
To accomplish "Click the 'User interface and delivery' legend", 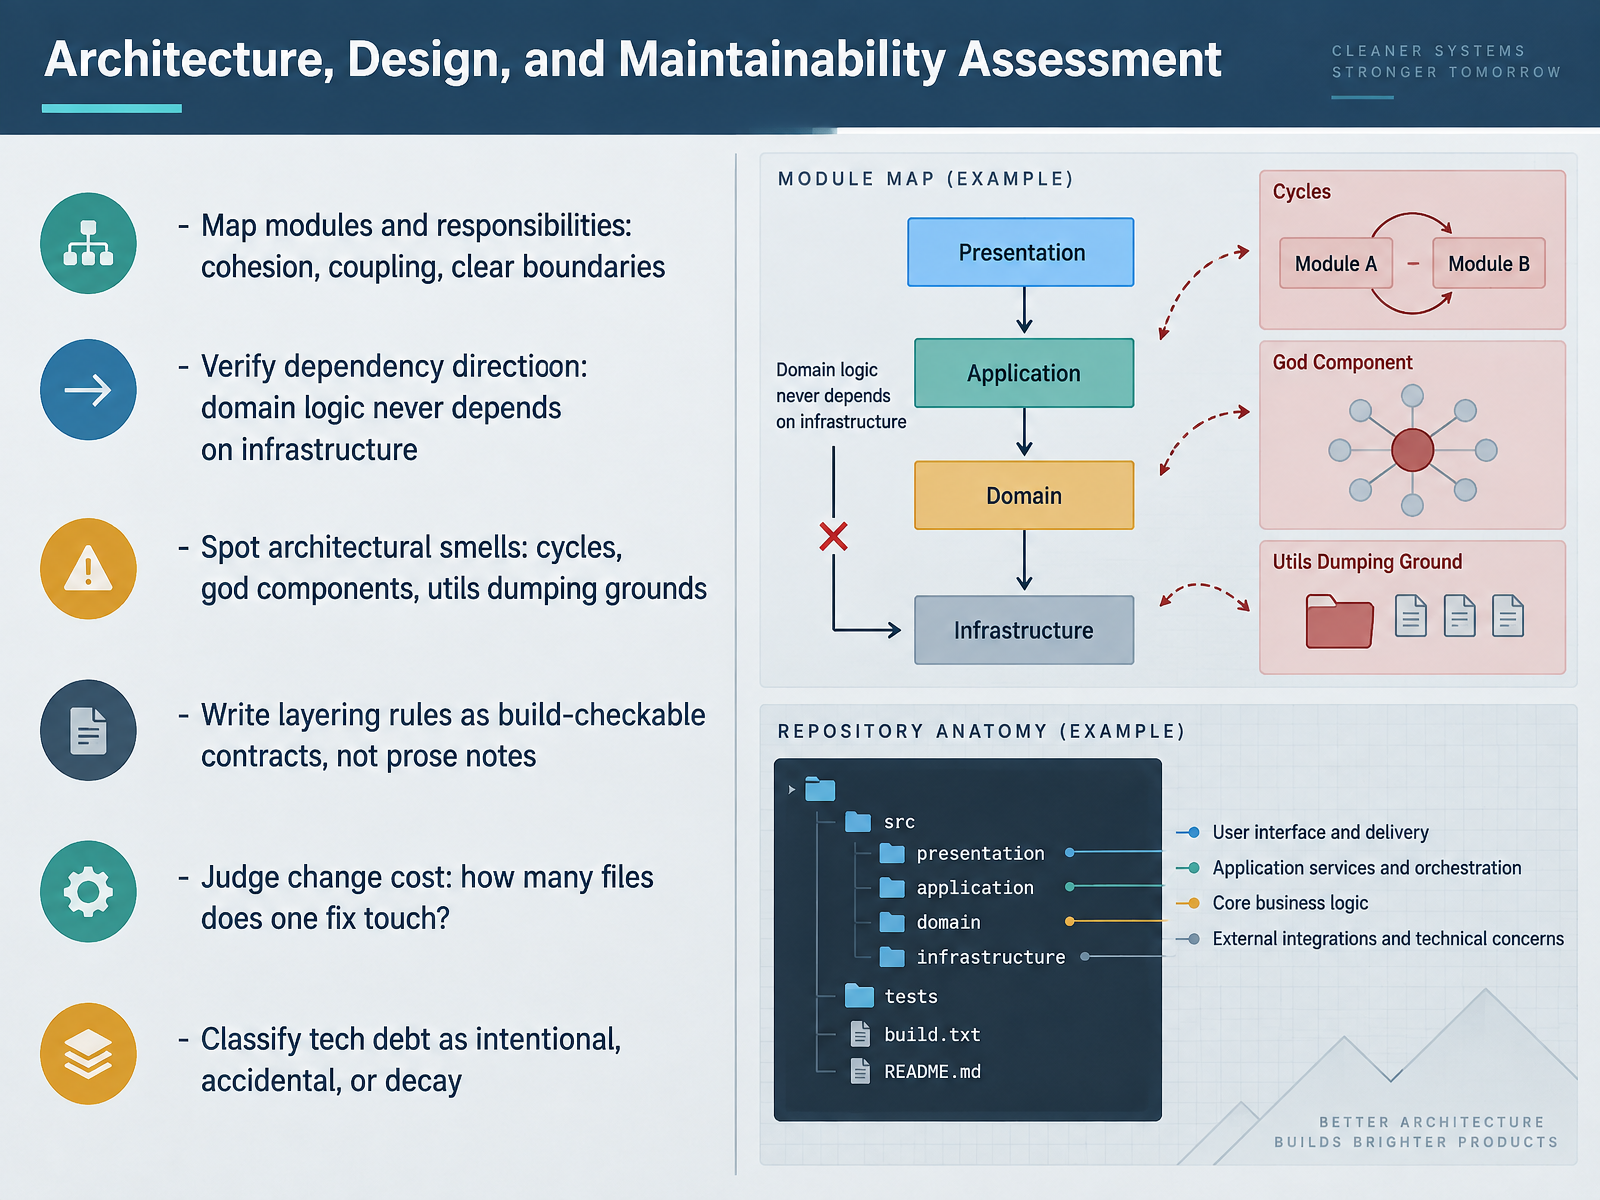I will [1320, 832].
